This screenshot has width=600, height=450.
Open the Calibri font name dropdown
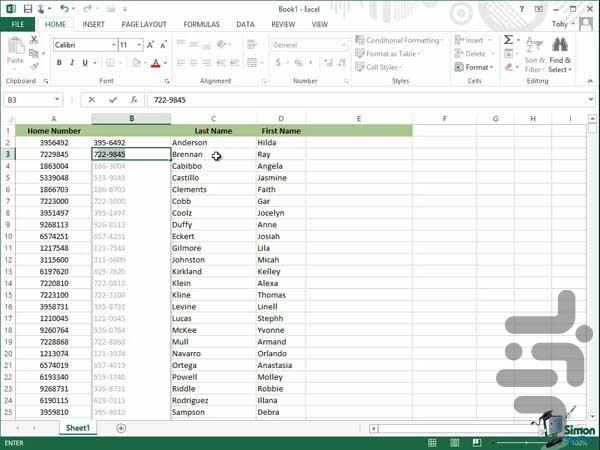tap(83, 45)
